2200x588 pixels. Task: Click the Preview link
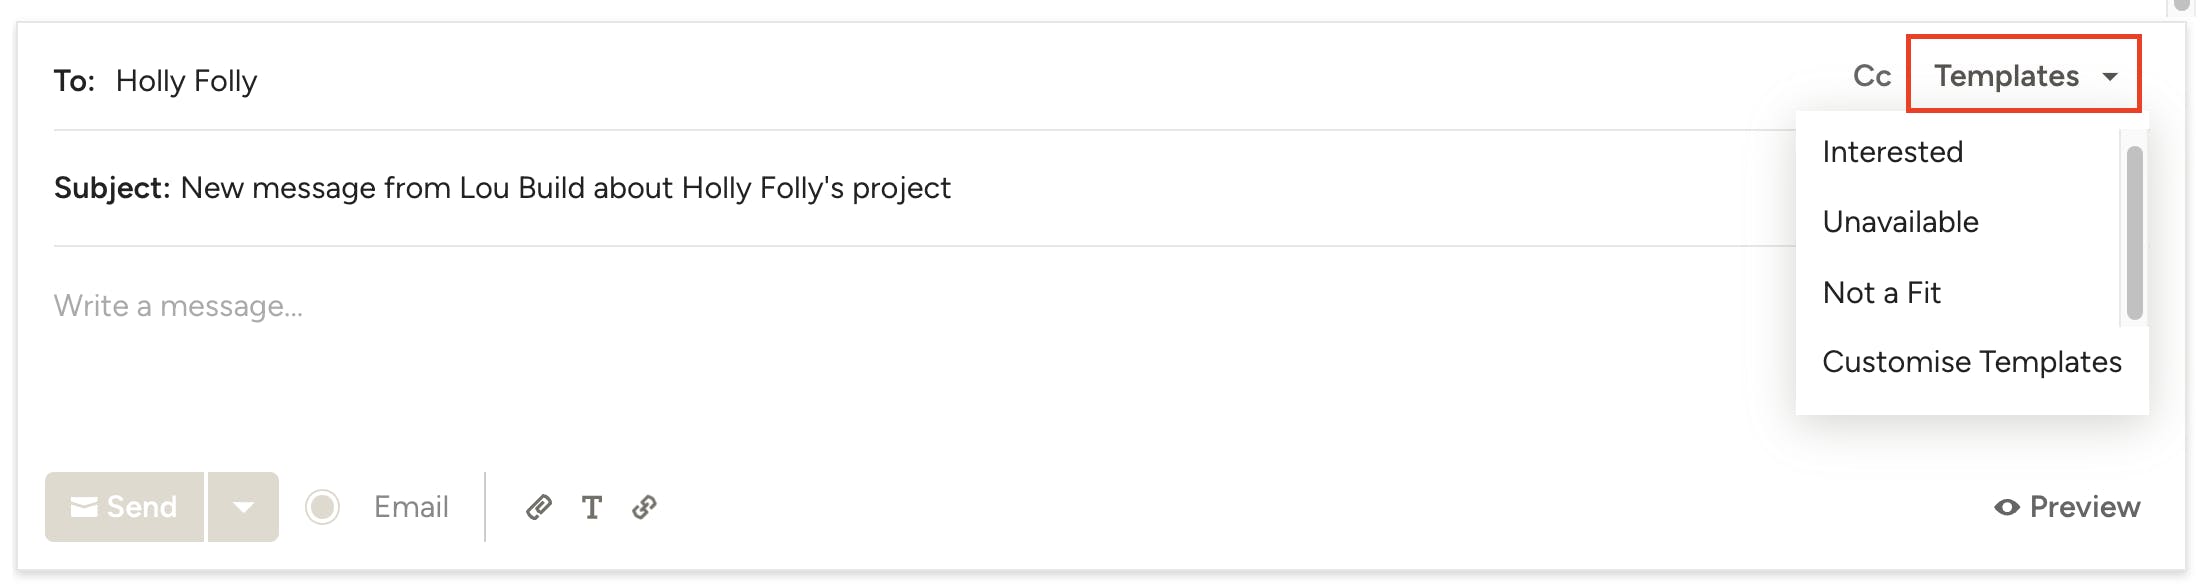click(2067, 507)
